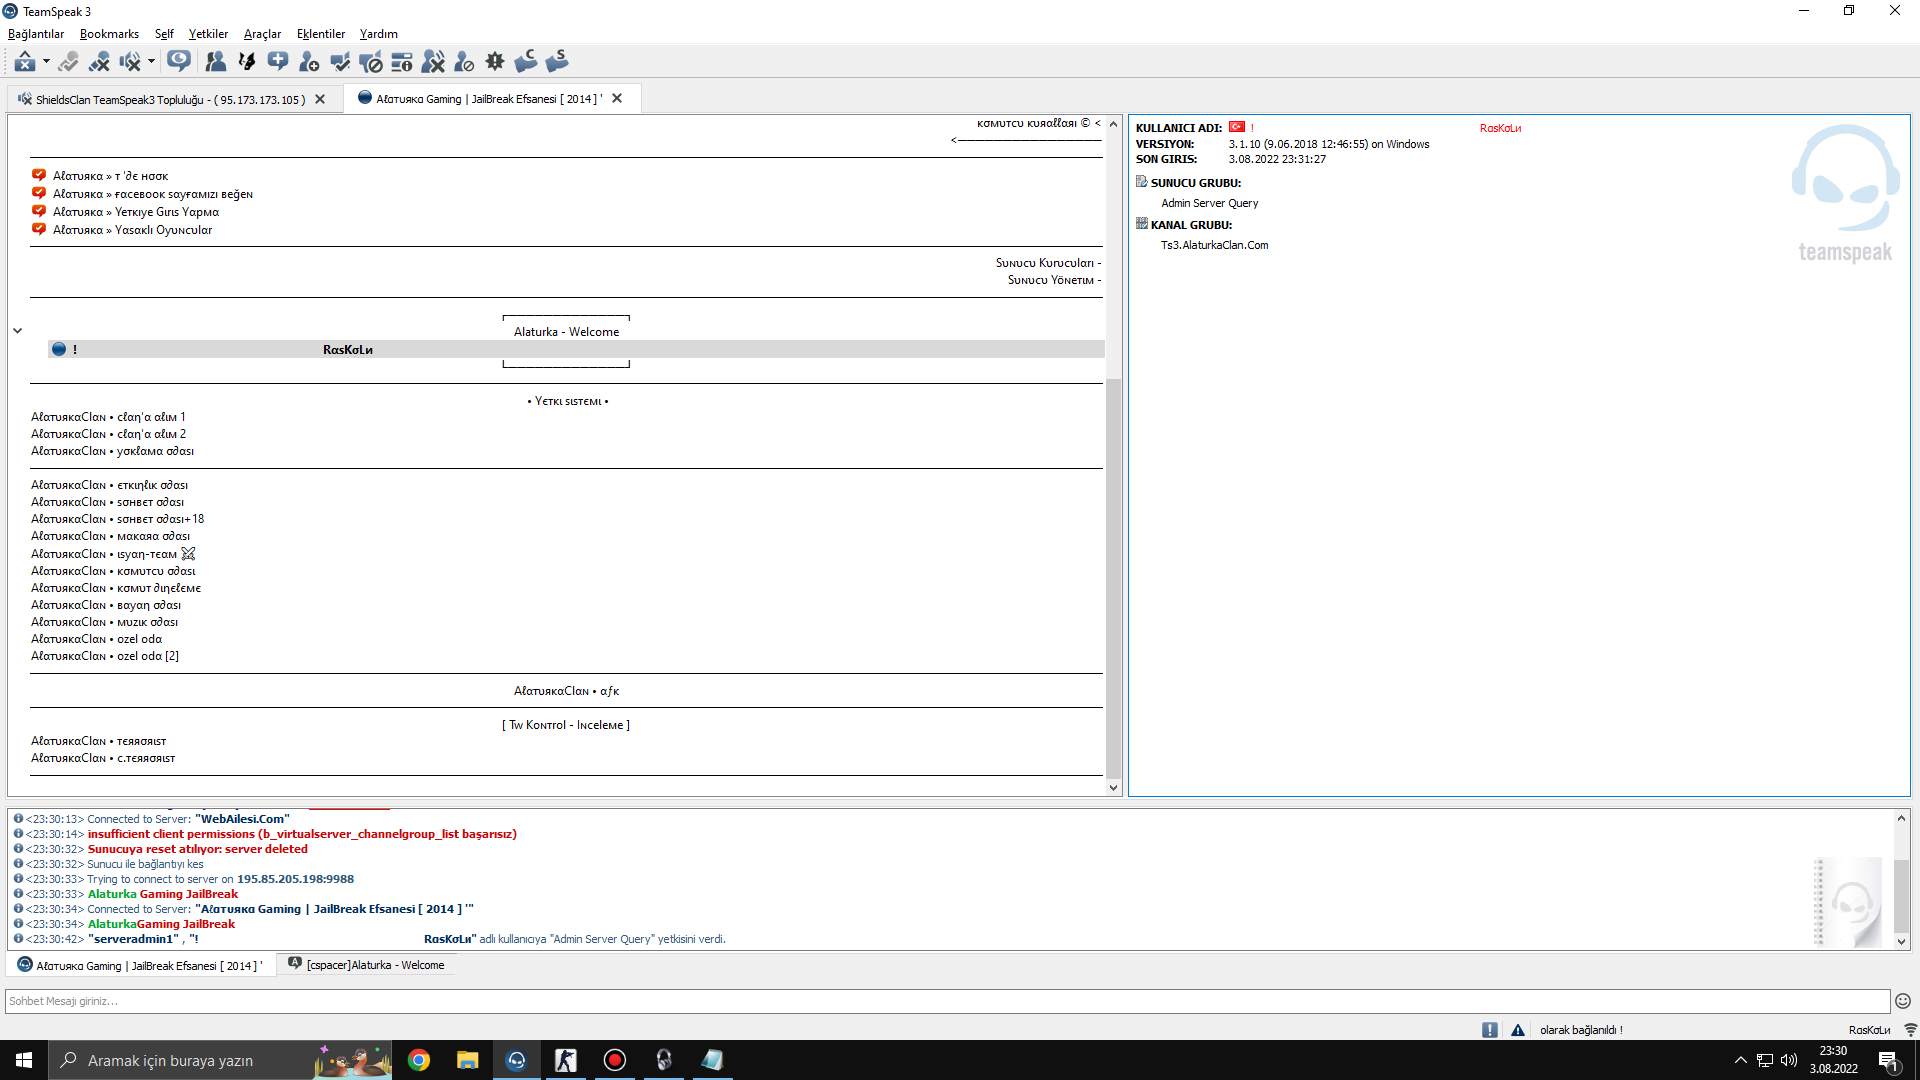Open the emoji smiley picker

tap(1903, 1001)
